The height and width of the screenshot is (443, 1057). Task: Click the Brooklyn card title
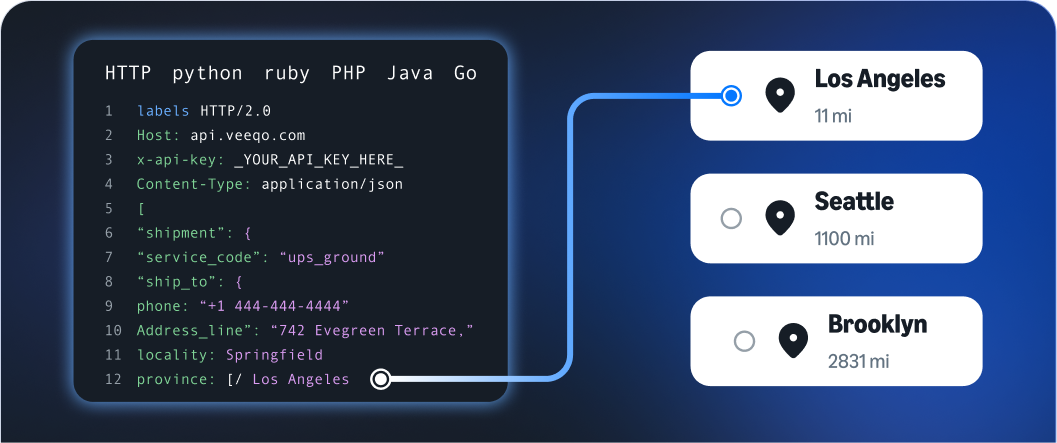pos(877,324)
